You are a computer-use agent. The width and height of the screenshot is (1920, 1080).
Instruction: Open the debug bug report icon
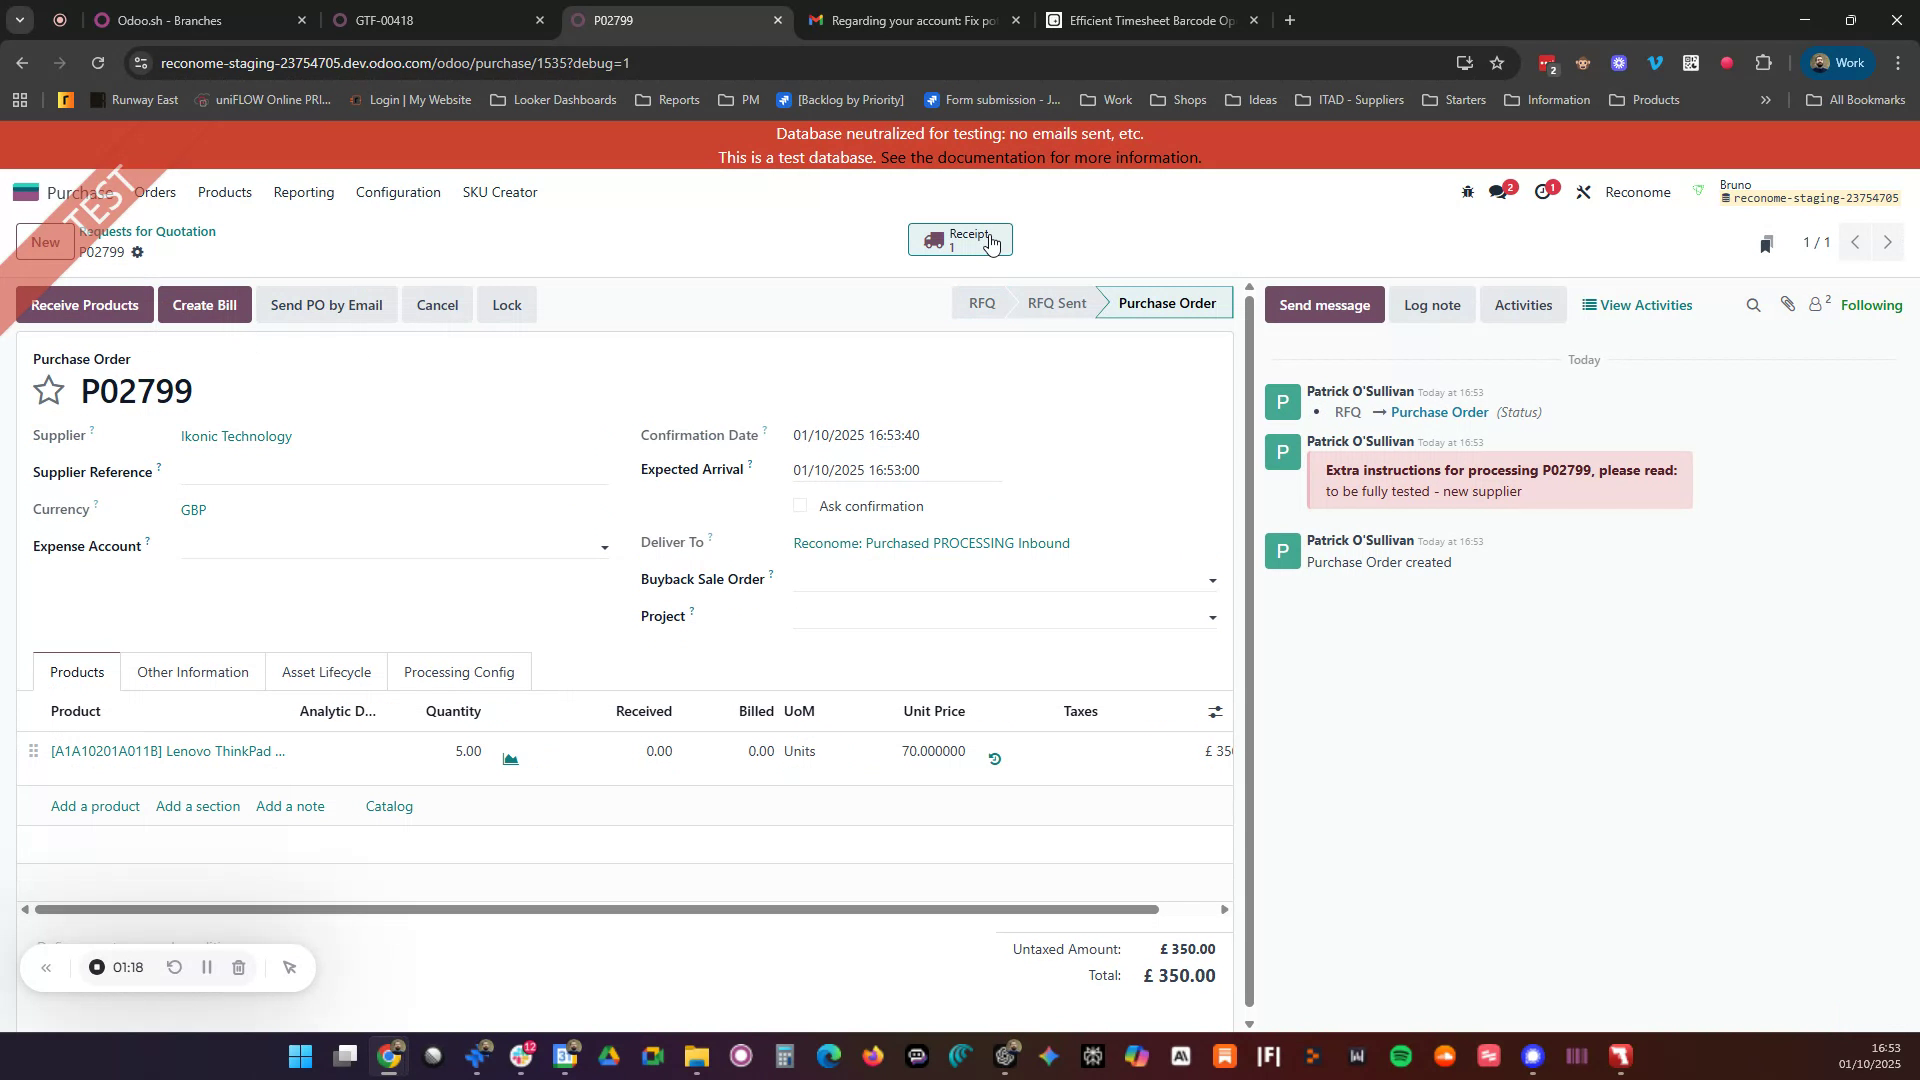pos(1467,191)
